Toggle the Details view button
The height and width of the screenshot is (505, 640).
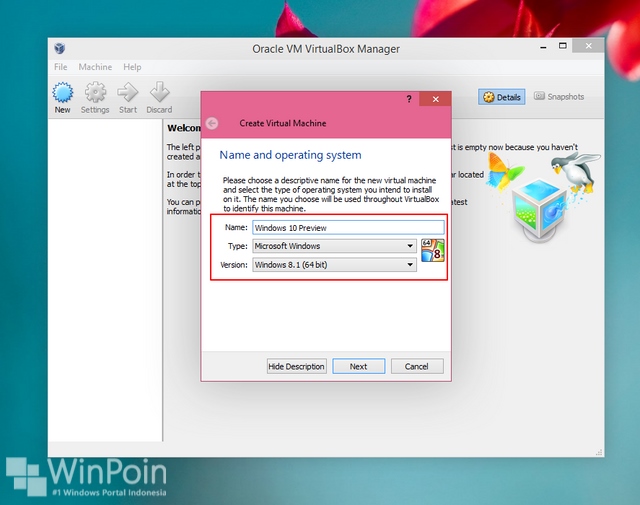pyautogui.click(x=502, y=97)
